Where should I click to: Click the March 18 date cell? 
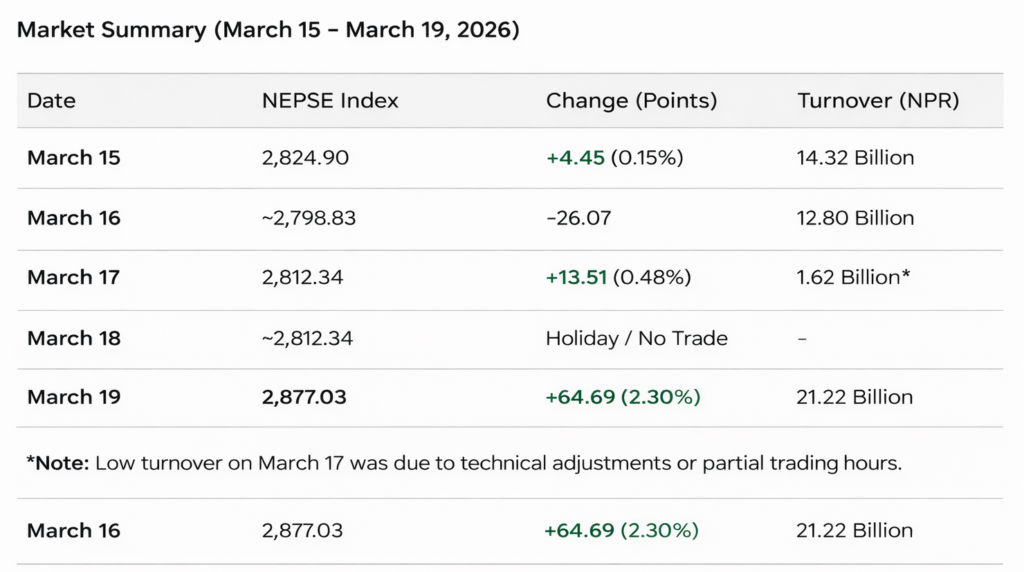click(x=74, y=338)
